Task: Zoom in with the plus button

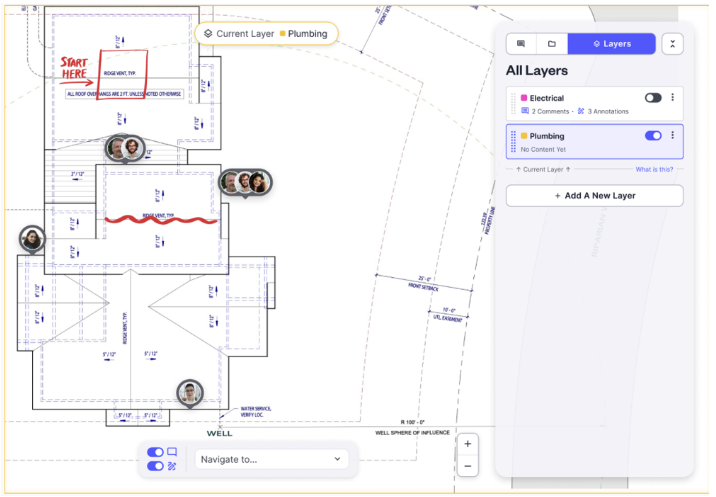Action: point(468,443)
